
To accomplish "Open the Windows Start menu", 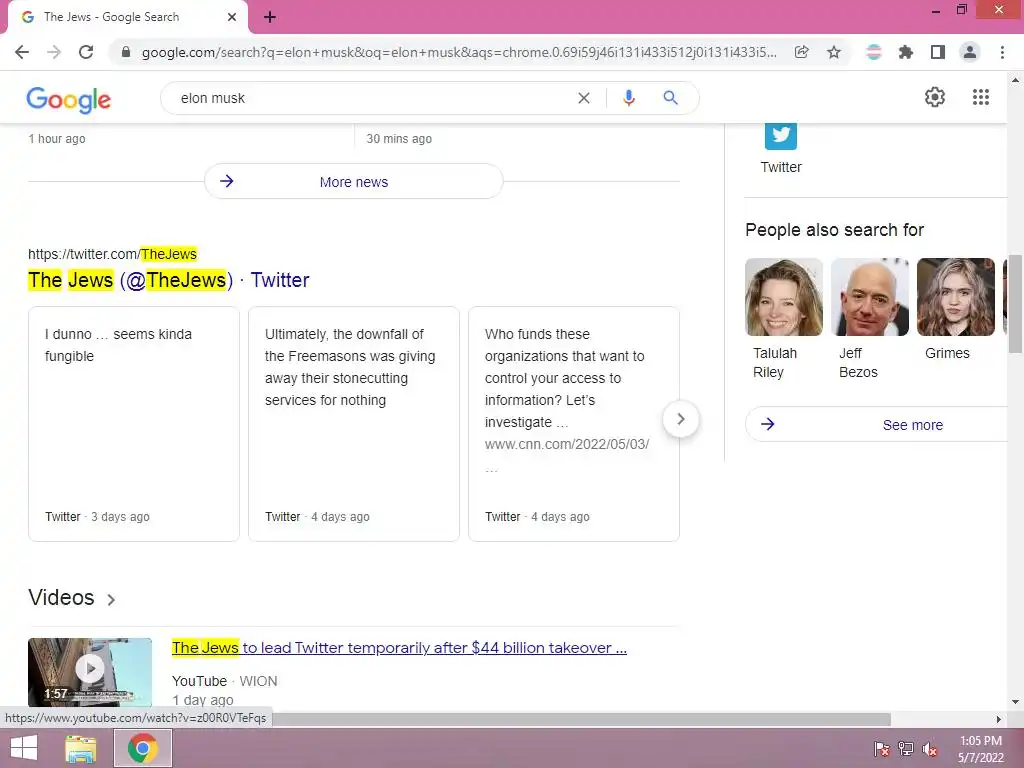I will (x=24, y=748).
